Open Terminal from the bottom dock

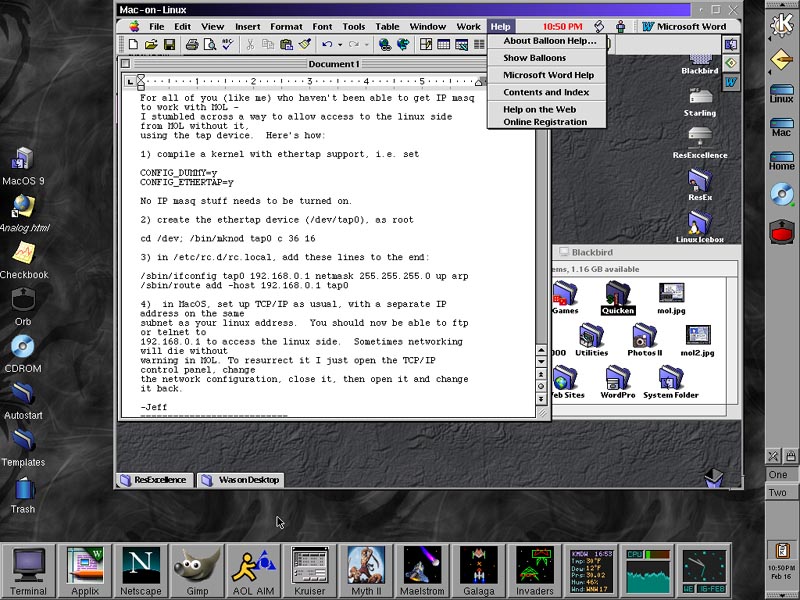[28, 570]
